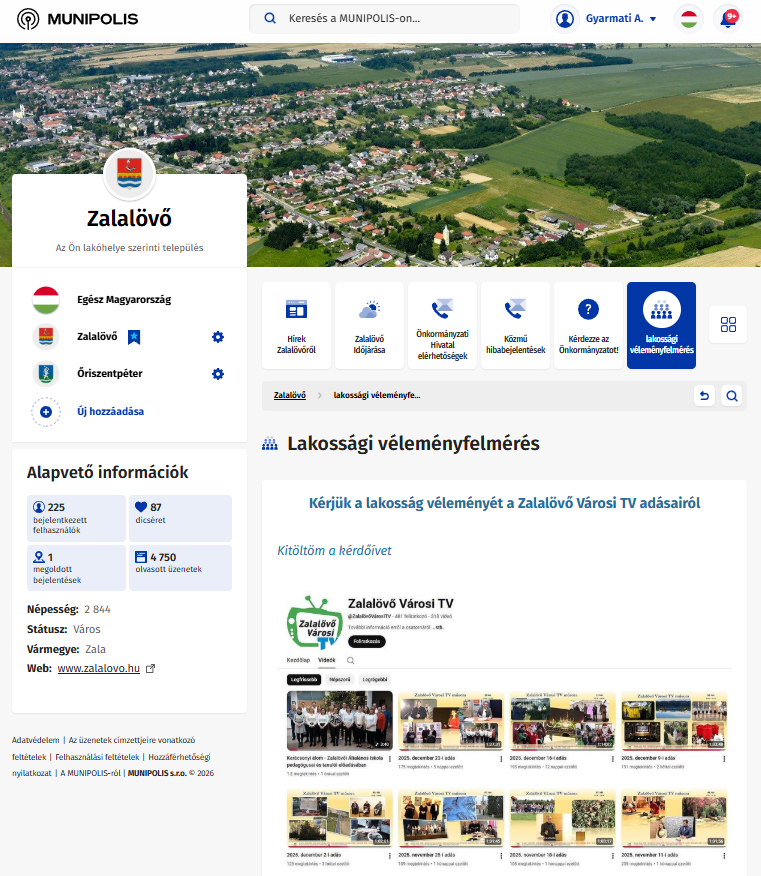Click the Keresés a MUNIPOLIS-on search field

pos(385,19)
